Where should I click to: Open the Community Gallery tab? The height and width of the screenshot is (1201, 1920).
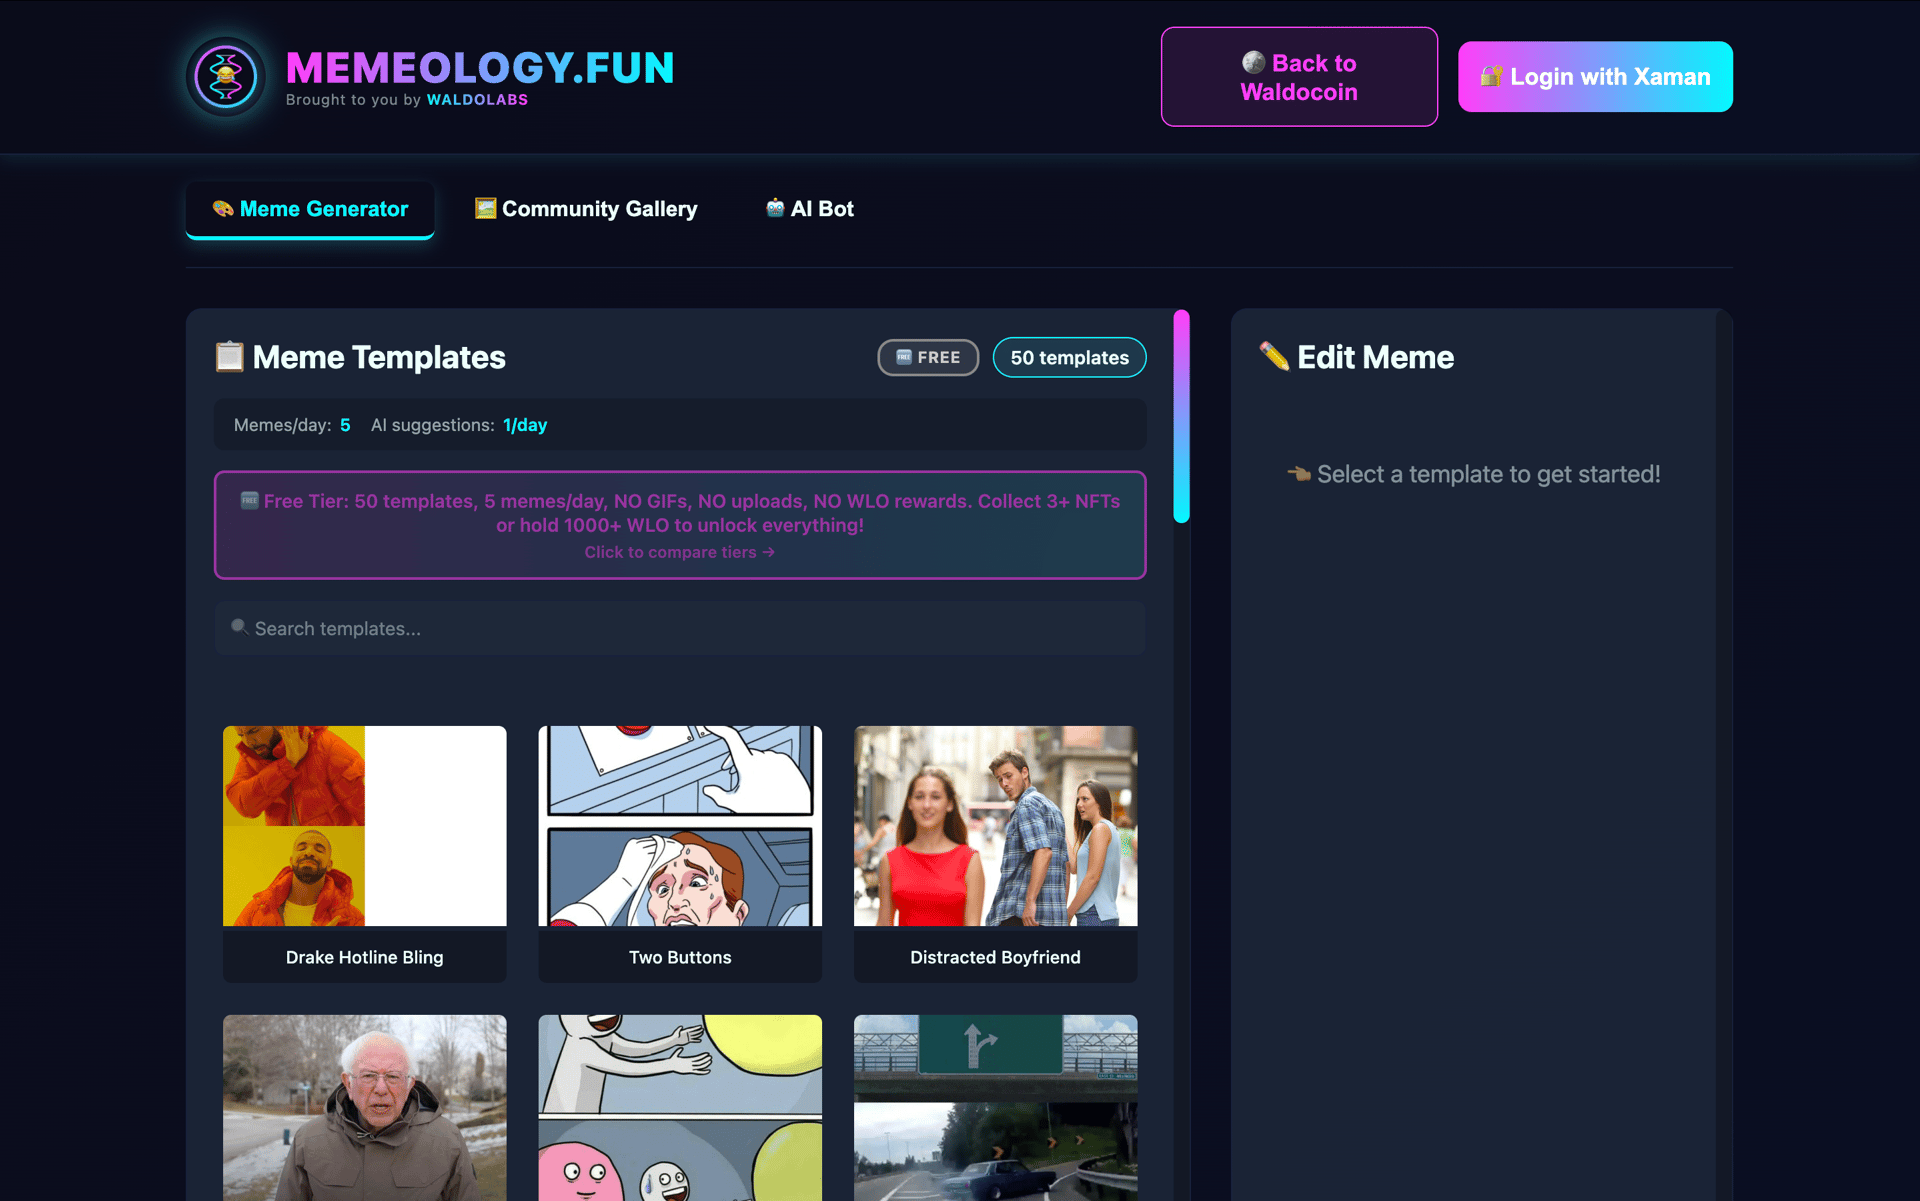[586, 209]
